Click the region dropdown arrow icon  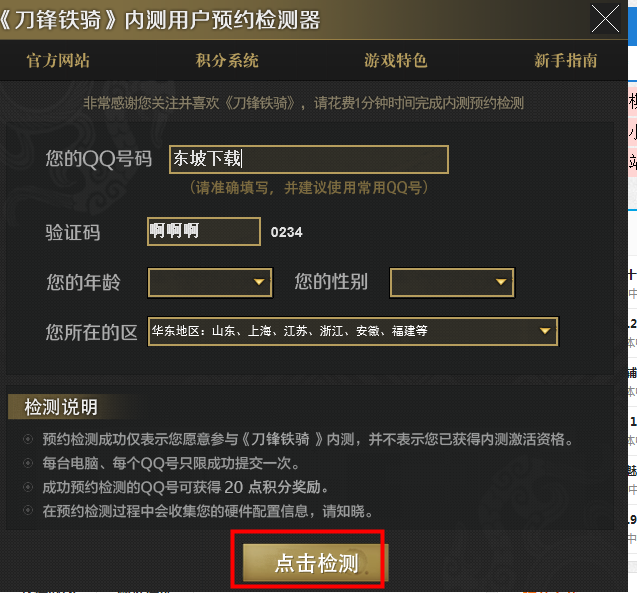tap(545, 331)
